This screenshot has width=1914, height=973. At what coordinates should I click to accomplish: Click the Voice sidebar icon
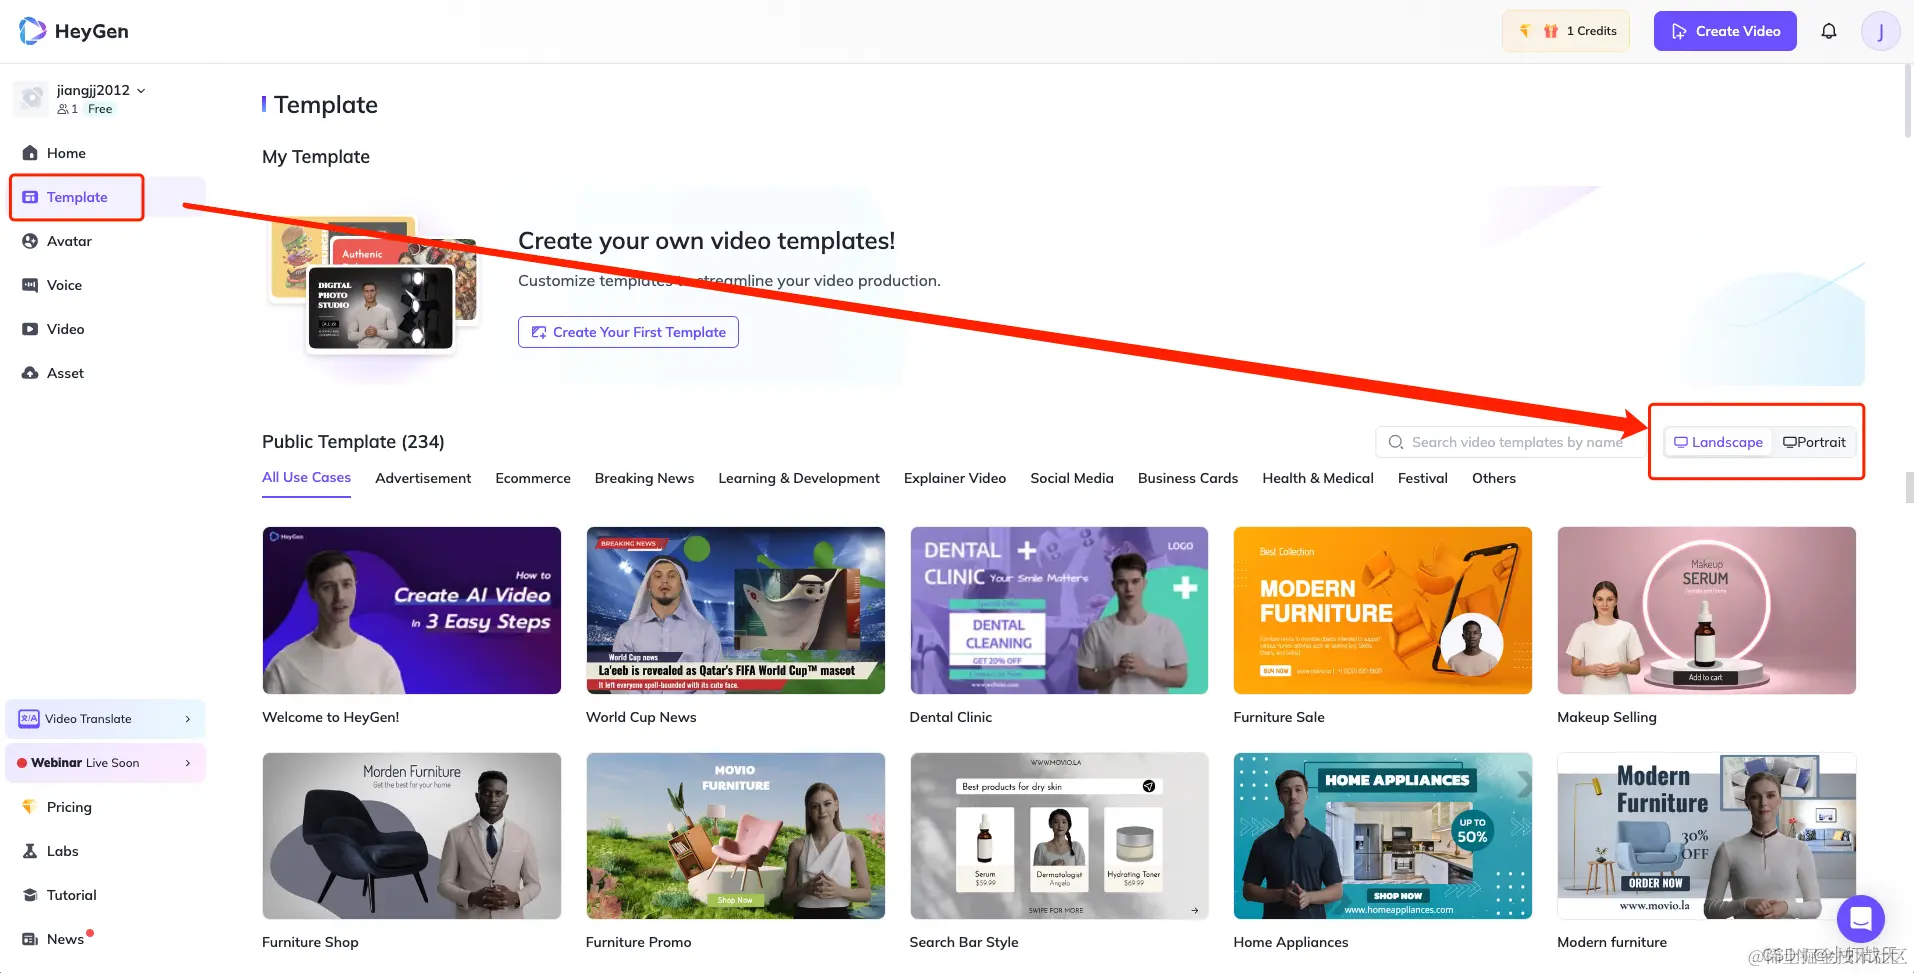[x=30, y=285]
